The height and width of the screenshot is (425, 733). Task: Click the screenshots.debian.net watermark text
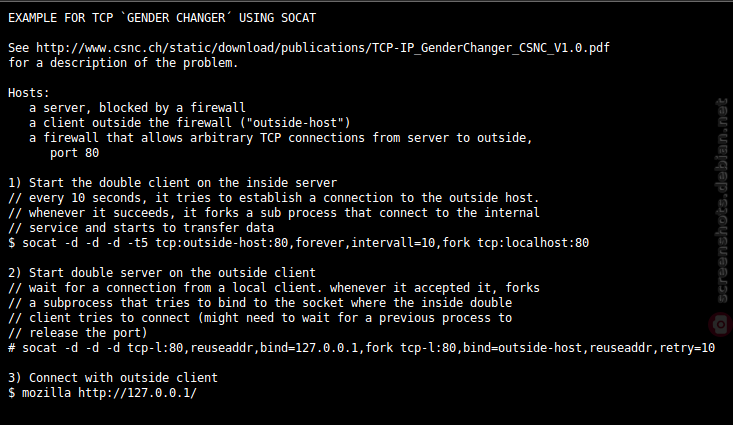coord(722,200)
